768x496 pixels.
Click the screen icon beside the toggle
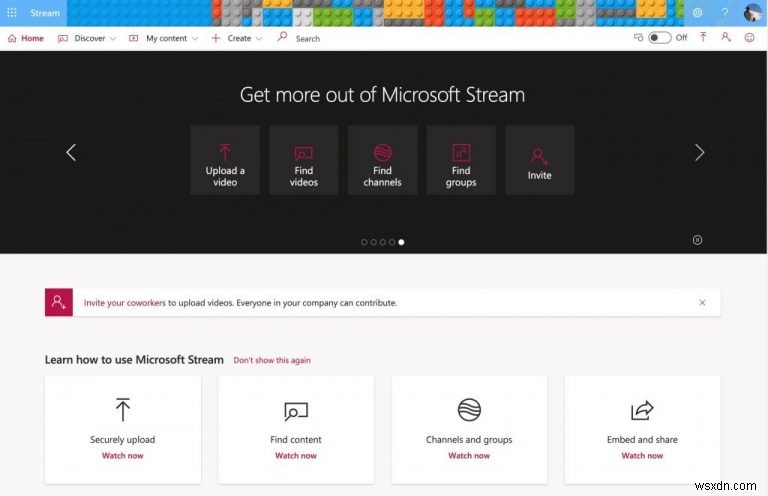(x=638, y=38)
